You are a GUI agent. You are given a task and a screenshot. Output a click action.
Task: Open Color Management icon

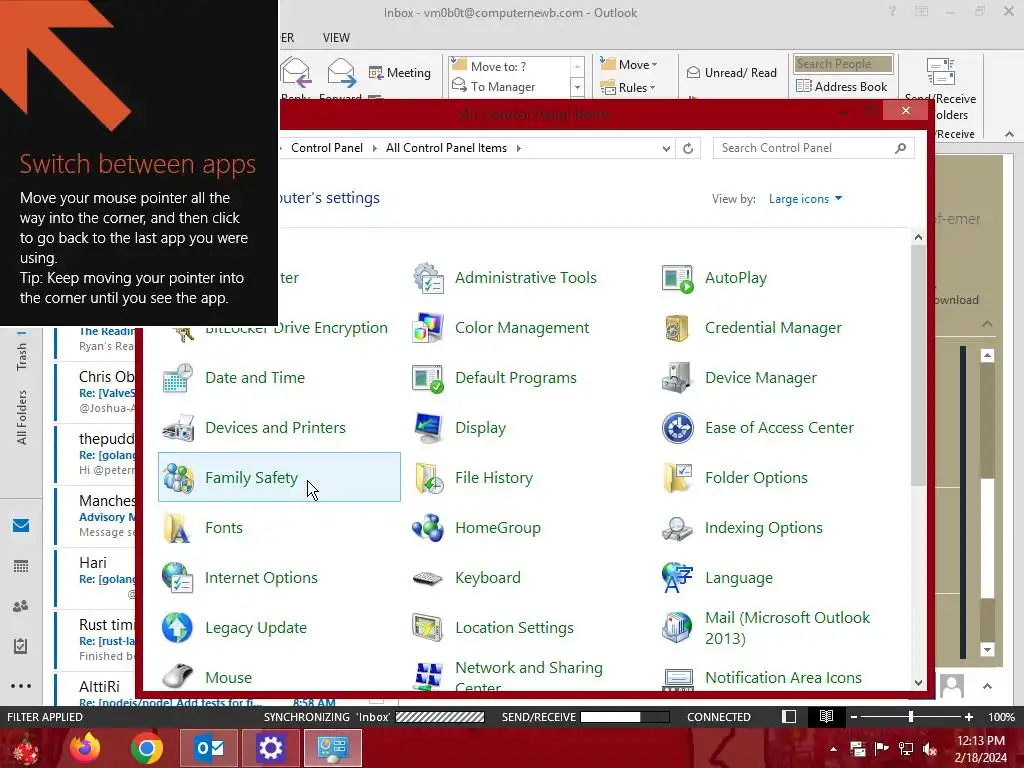pos(428,328)
